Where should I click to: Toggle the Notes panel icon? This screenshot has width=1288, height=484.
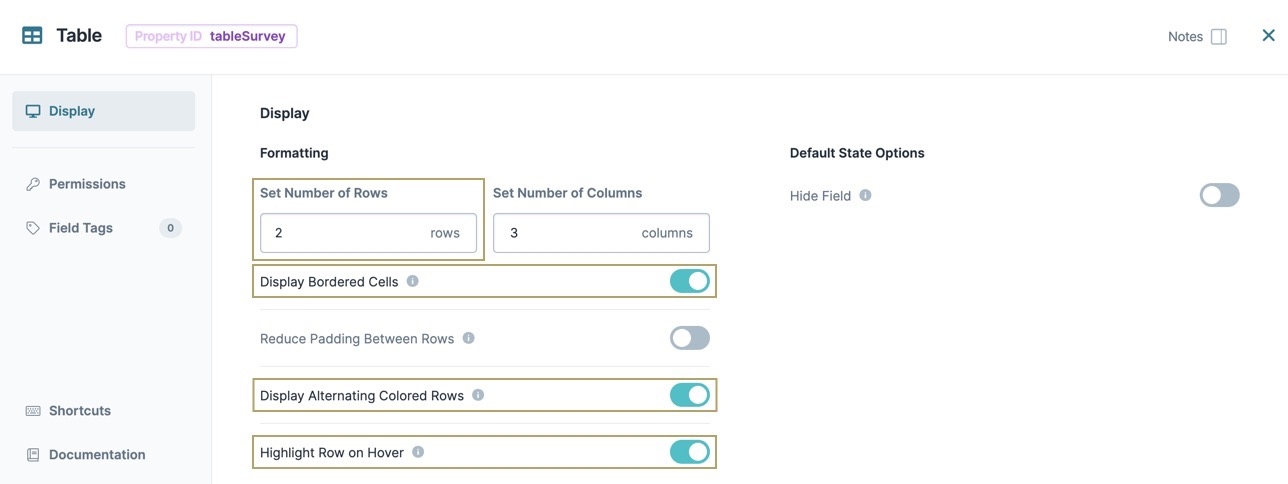click(x=1218, y=36)
